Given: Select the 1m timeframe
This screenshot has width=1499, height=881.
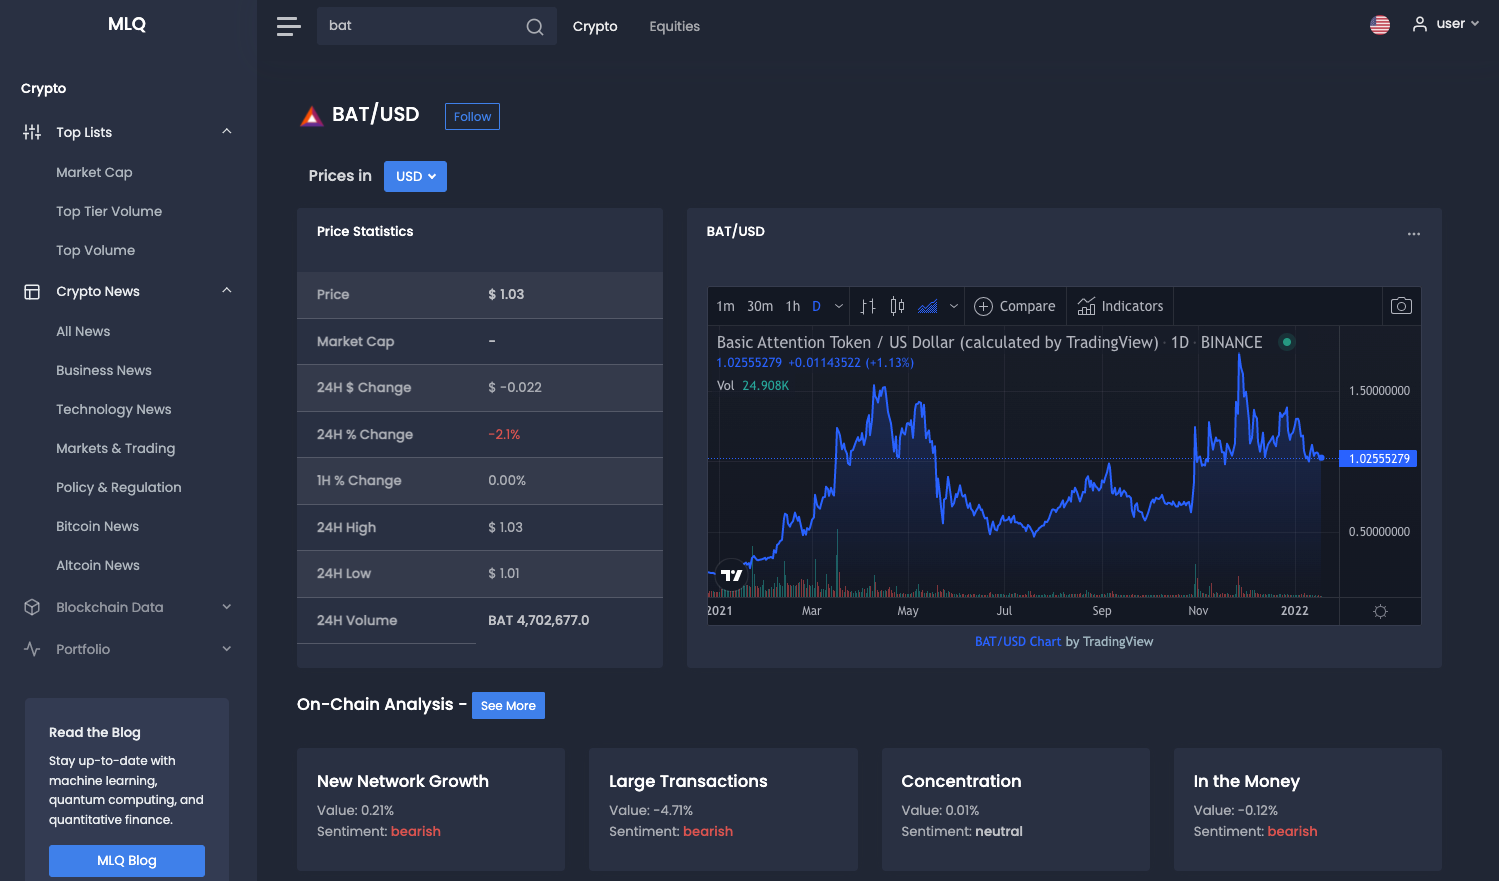Looking at the screenshot, I should click(725, 306).
